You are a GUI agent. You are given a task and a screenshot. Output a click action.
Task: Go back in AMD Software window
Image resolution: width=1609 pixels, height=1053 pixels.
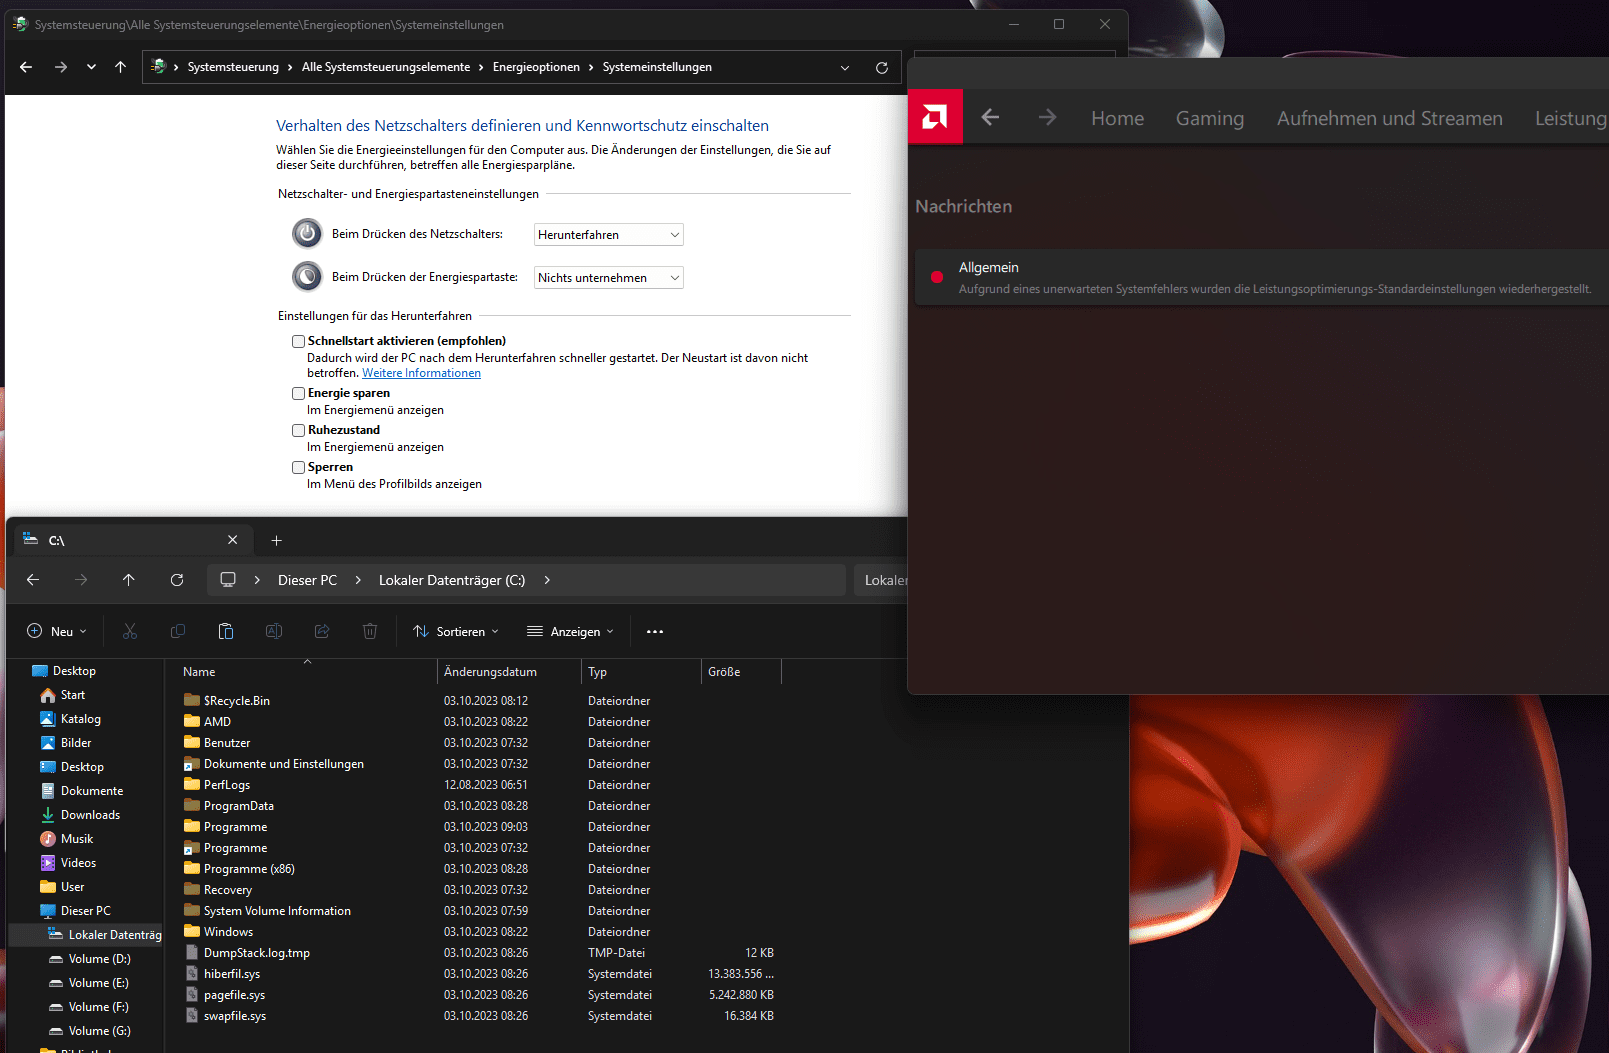tap(990, 118)
